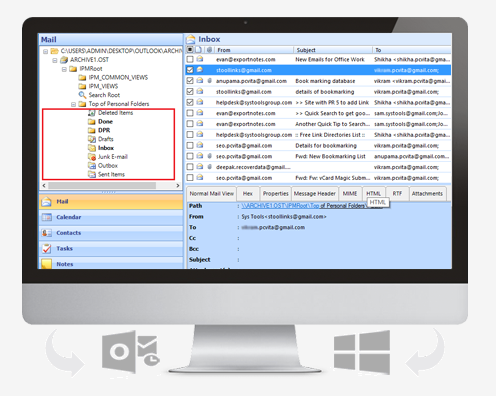Click the Search Root magnifier icon
496x396 pixels.
(x=82, y=95)
